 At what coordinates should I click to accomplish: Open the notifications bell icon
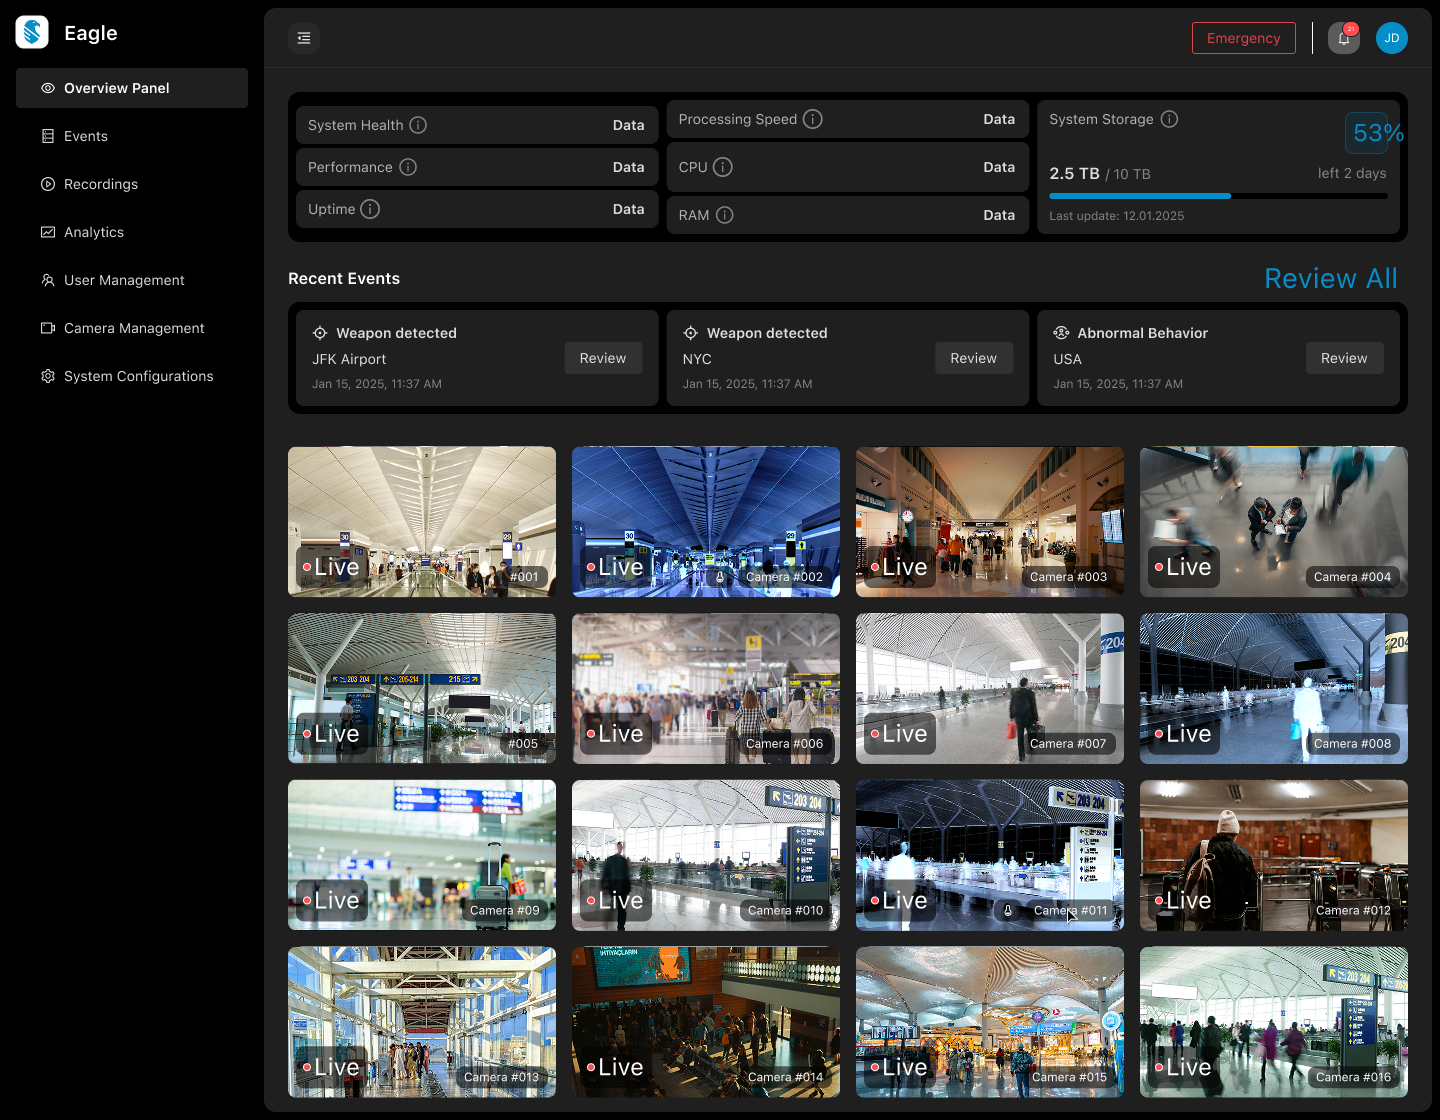(x=1343, y=37)
